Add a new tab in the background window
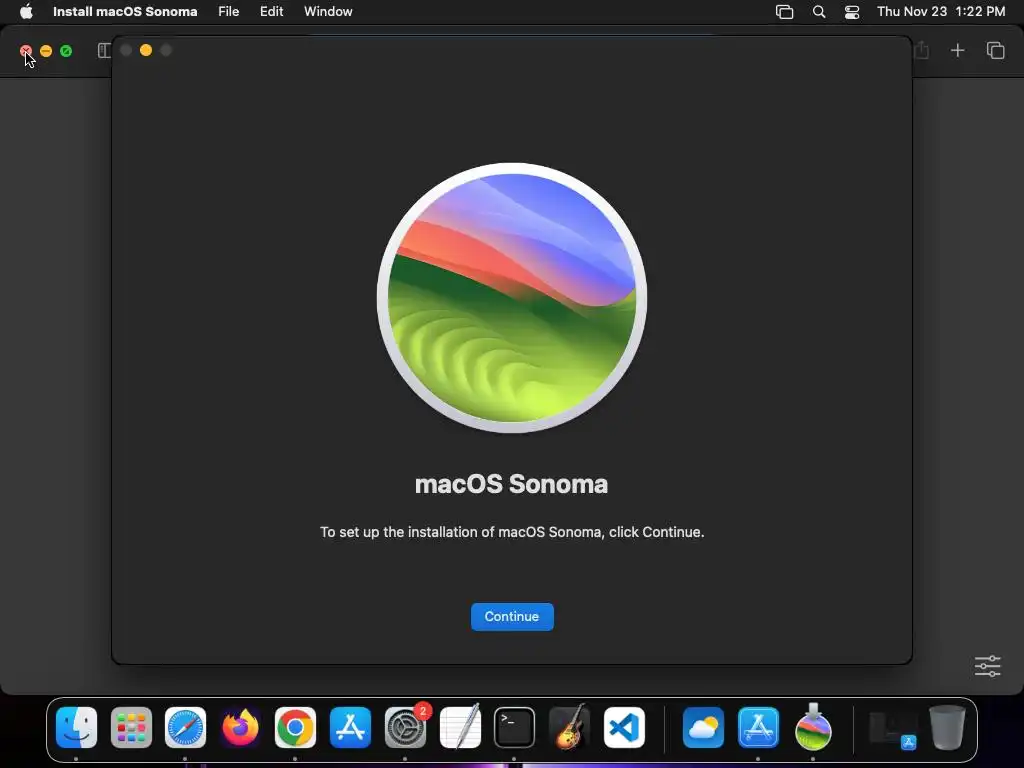 [x=957, y=50]
